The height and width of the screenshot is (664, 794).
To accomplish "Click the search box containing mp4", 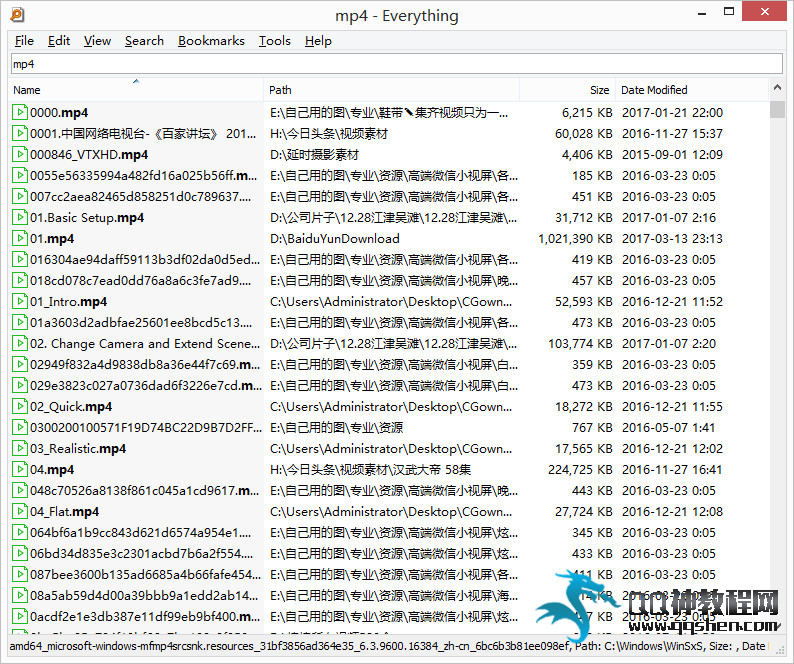I will 396,64.
